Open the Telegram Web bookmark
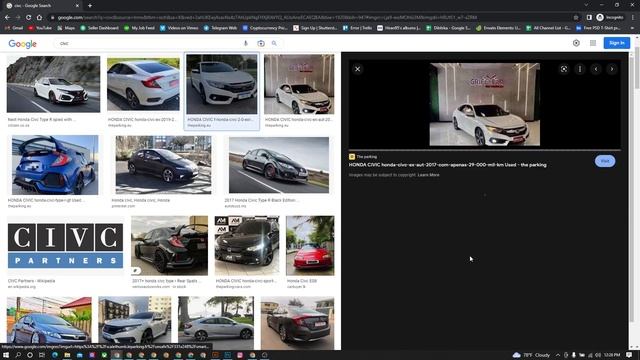 [x=220, y=28]
